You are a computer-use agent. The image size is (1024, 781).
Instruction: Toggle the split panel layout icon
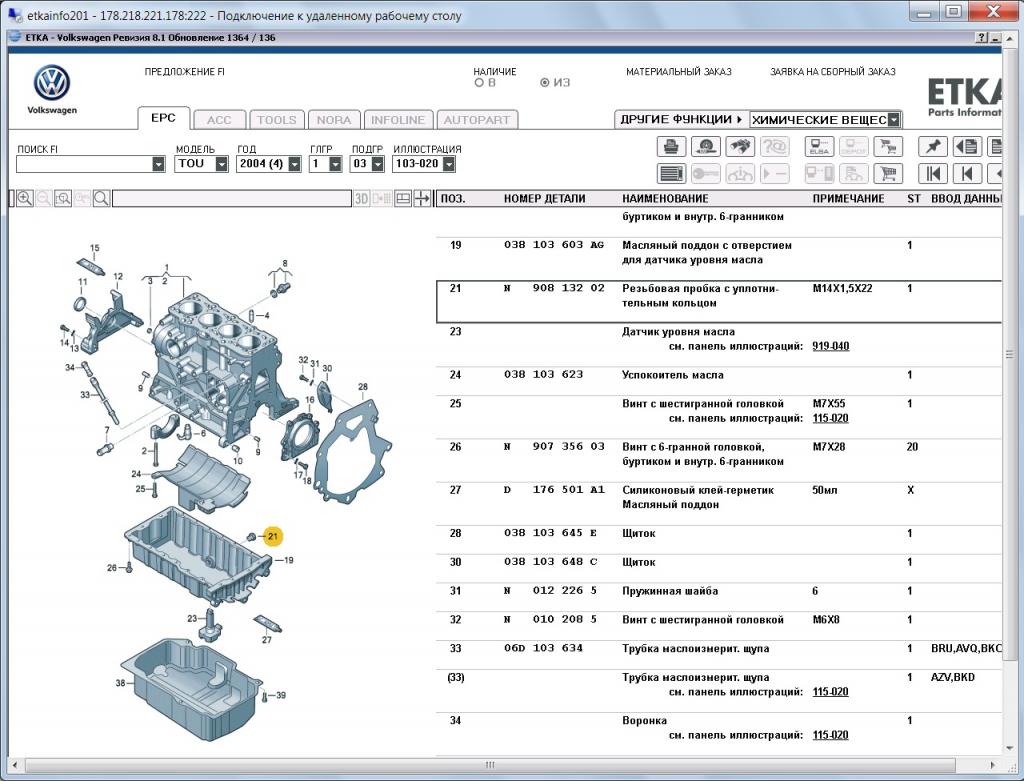[403, 199]
